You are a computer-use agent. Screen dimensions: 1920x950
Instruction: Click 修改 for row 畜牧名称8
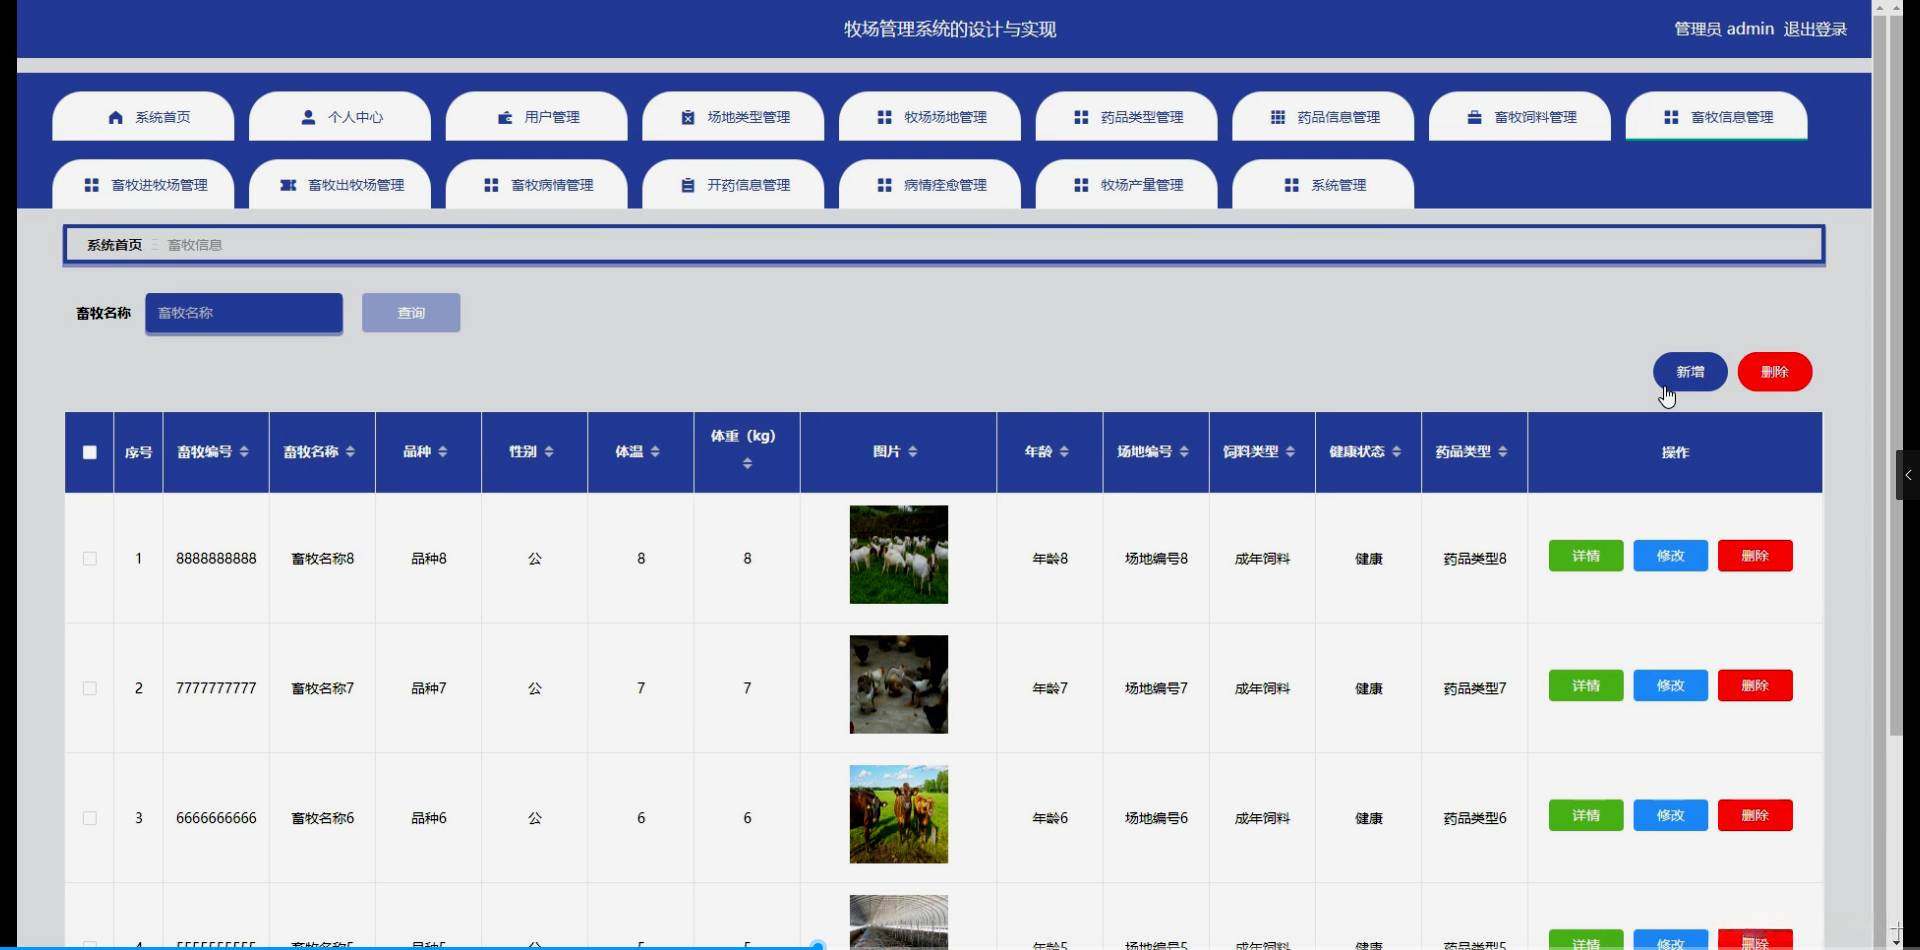point(1671,556)
